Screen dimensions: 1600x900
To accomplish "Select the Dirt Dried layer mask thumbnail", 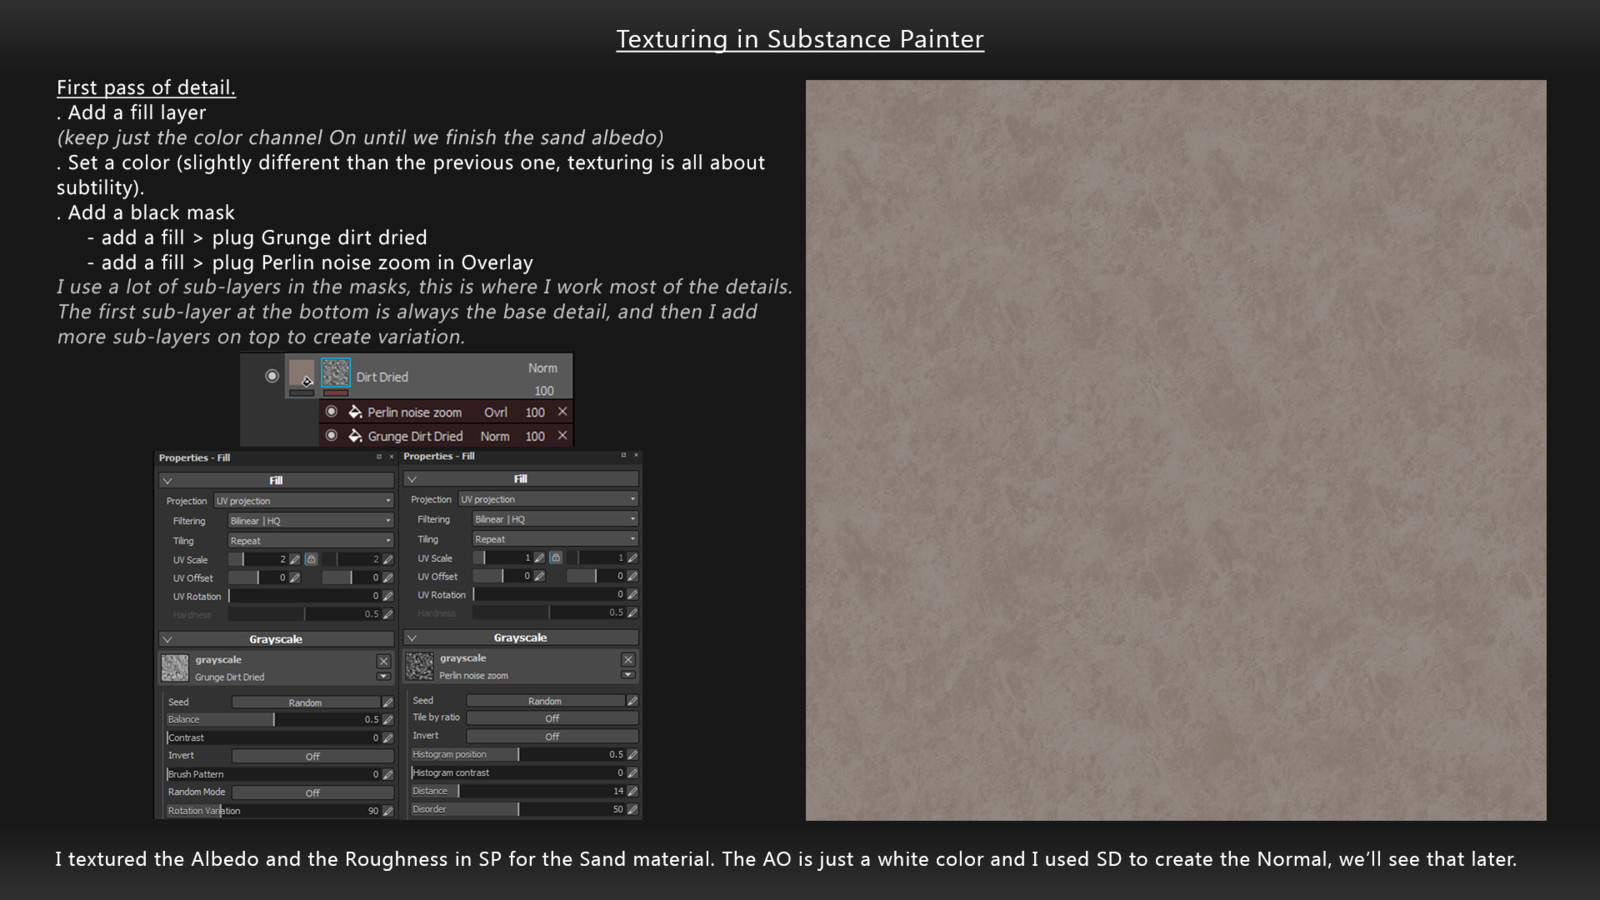I will pyautogui.click(x=336, y=374).
